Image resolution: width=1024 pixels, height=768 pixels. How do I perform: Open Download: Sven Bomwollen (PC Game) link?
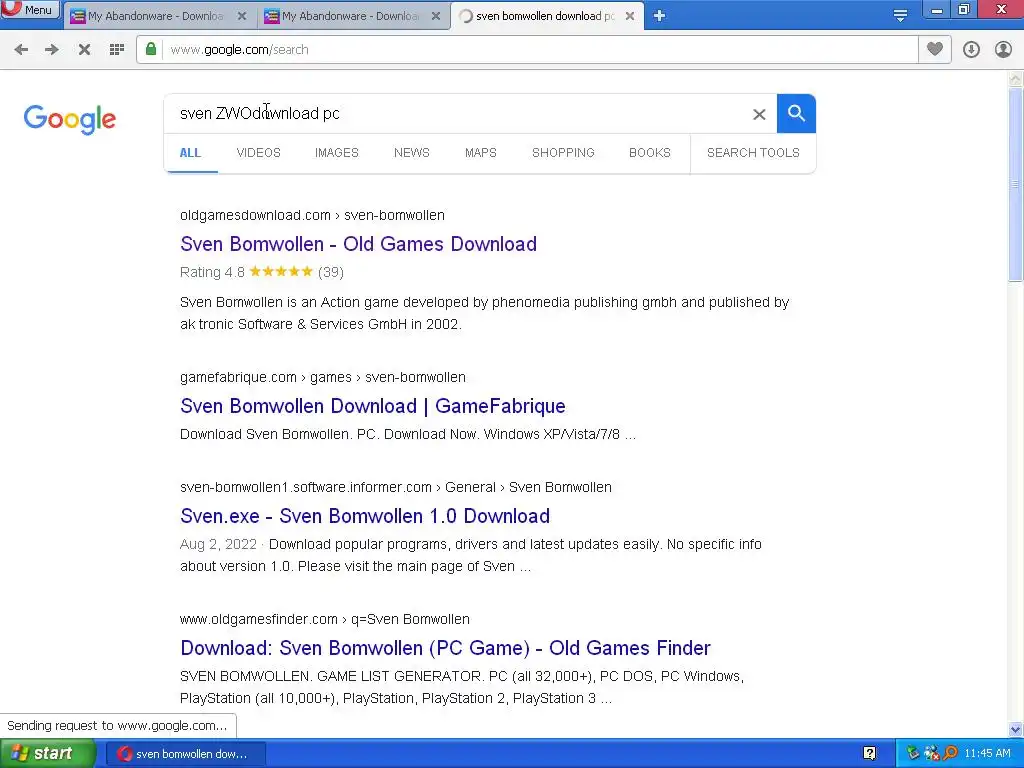(445, 648)
